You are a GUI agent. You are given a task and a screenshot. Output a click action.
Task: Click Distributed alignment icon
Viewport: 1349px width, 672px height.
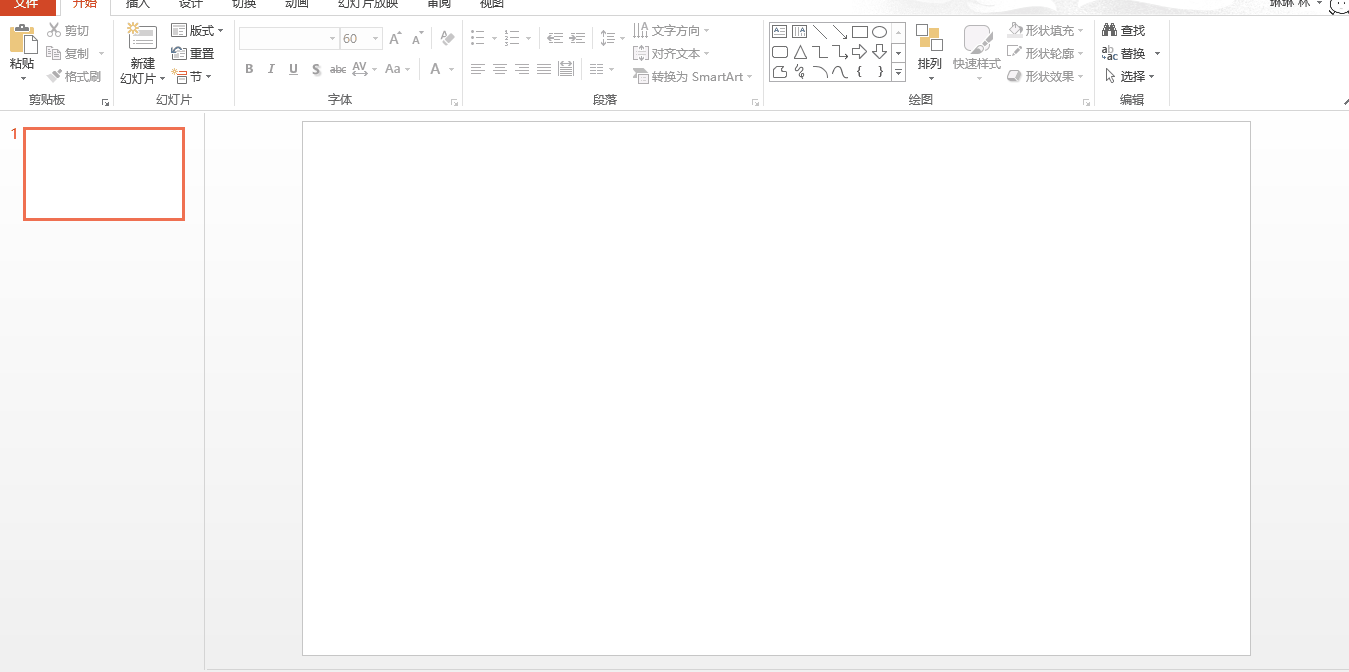point(566,69)
